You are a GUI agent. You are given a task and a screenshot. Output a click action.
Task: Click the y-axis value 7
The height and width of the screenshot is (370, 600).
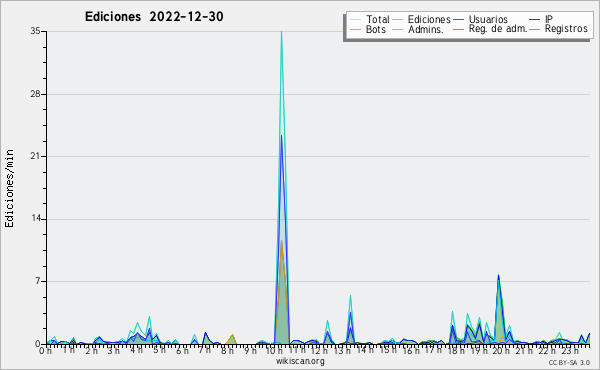pos(38,281)
